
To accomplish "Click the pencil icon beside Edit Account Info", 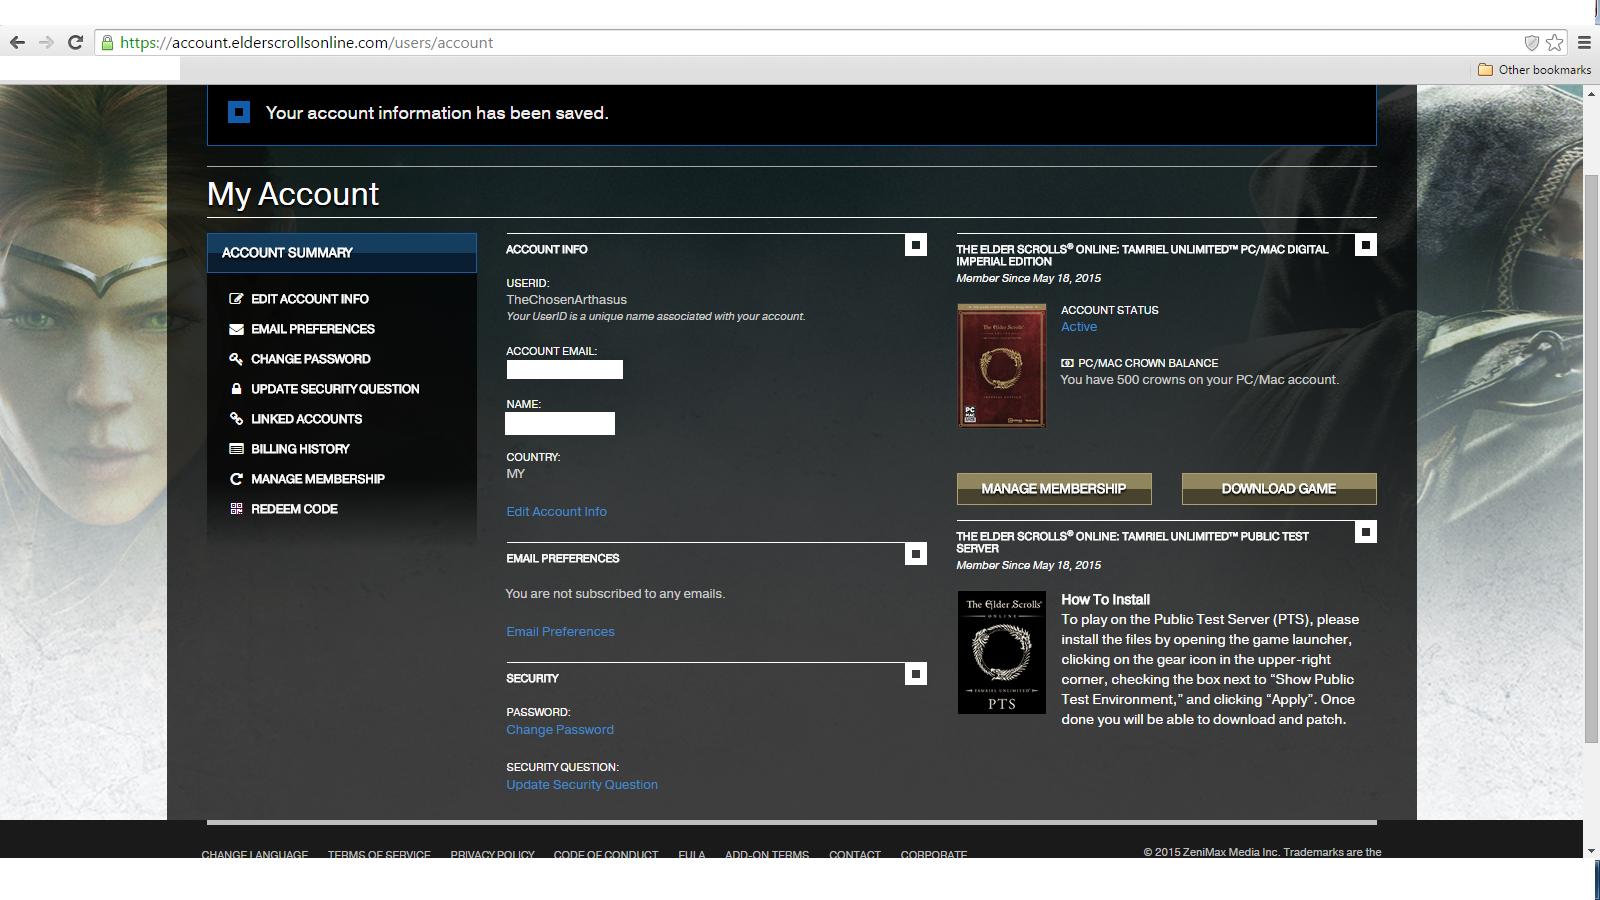I will [x=236, y=298].
